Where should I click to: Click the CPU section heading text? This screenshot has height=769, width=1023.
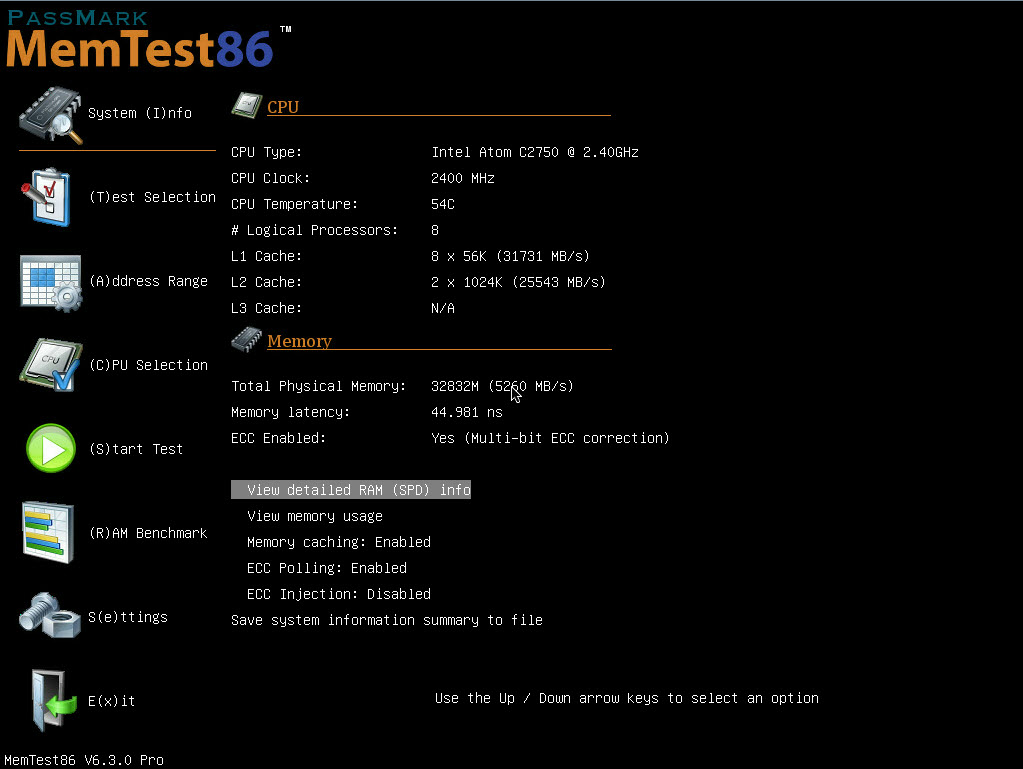point(283,107)
